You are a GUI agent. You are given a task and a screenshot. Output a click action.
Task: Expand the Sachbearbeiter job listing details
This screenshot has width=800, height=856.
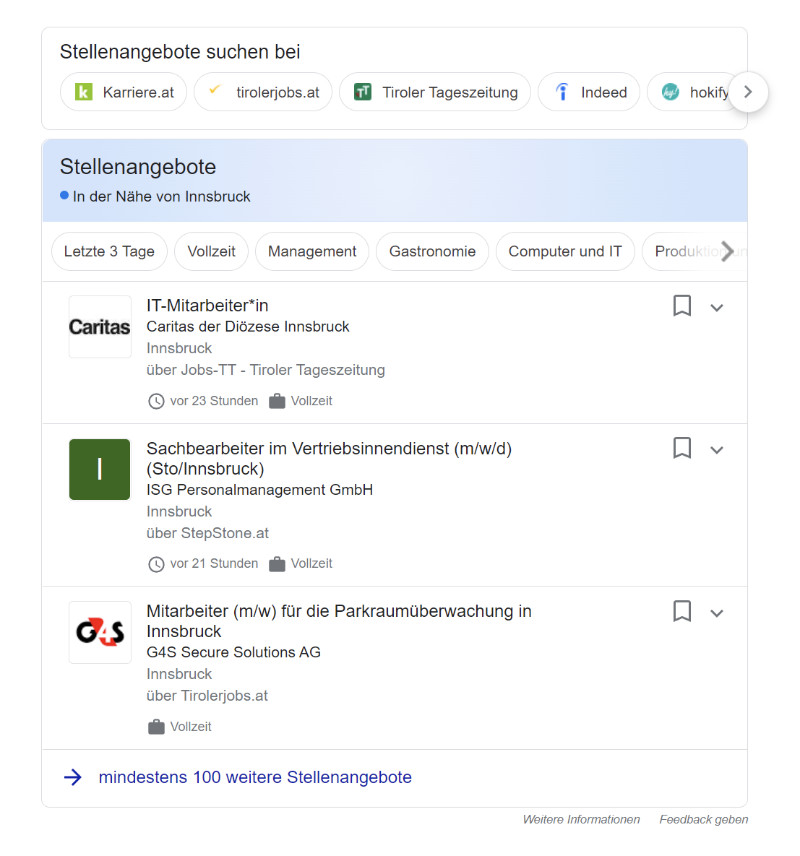pyautogui.click(x=716, y=450)
